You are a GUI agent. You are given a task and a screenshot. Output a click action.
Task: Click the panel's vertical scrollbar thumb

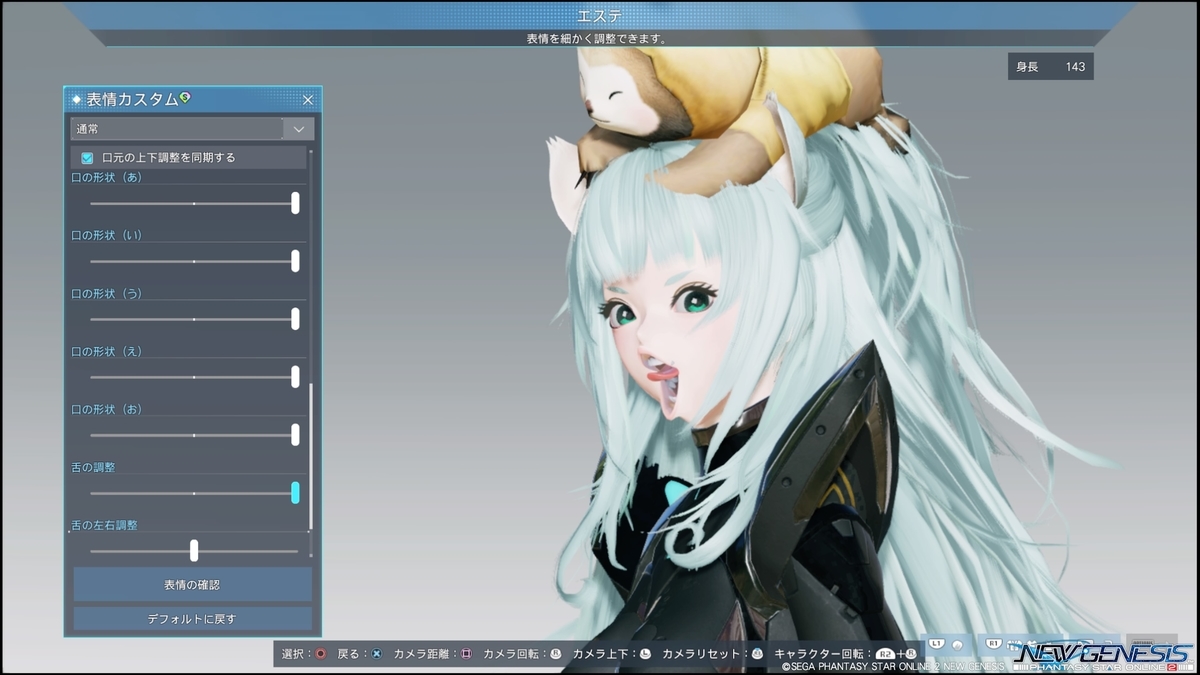[x=311, y=456]
